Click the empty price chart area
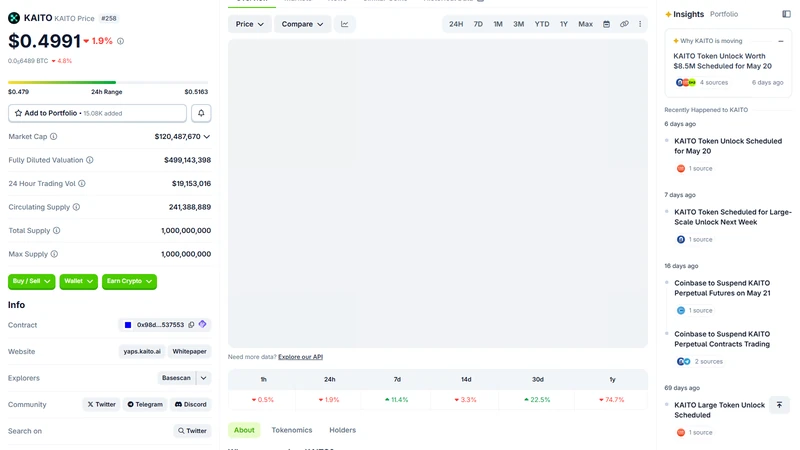This screenshot has width=800, height=450. [438, 194]
